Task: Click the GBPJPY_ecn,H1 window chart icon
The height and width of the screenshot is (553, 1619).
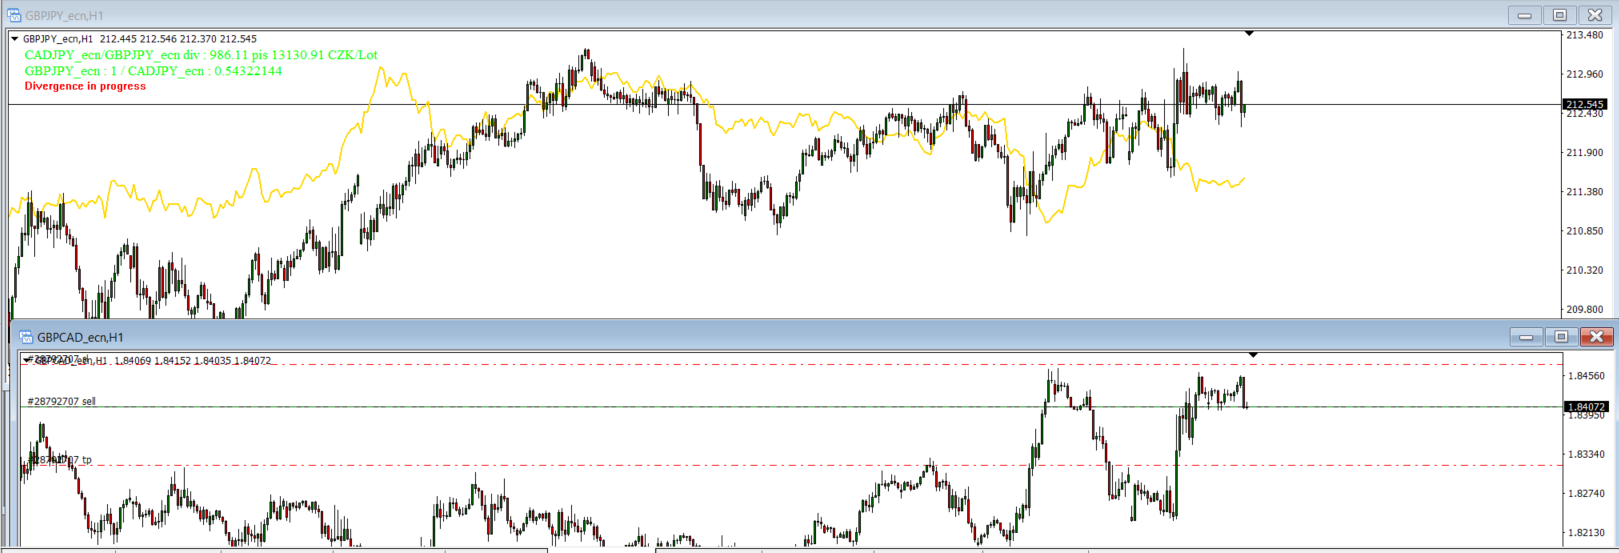Action: point(14,15)
